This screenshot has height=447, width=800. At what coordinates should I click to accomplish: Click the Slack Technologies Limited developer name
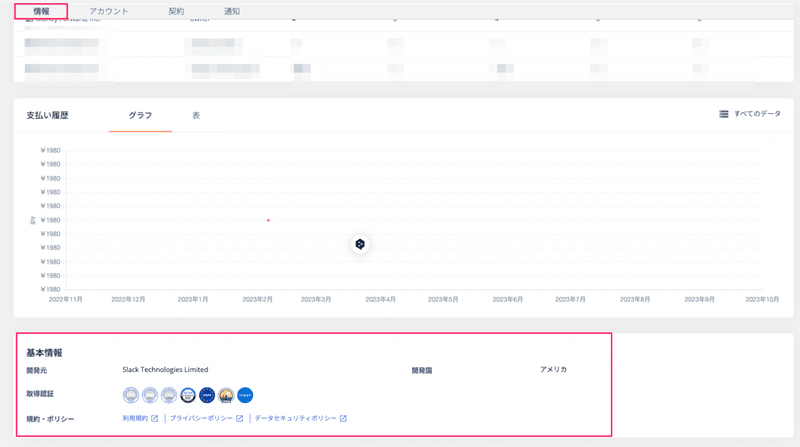point(165,369)
